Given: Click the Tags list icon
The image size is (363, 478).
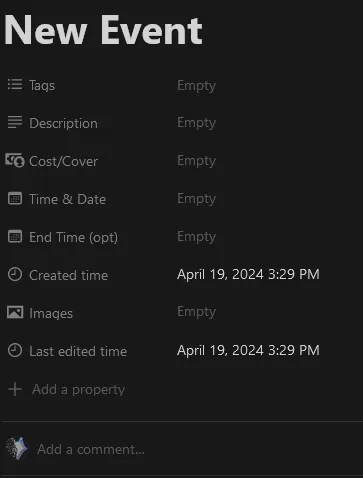Looking at the screenshot, I should coord(15,85).
